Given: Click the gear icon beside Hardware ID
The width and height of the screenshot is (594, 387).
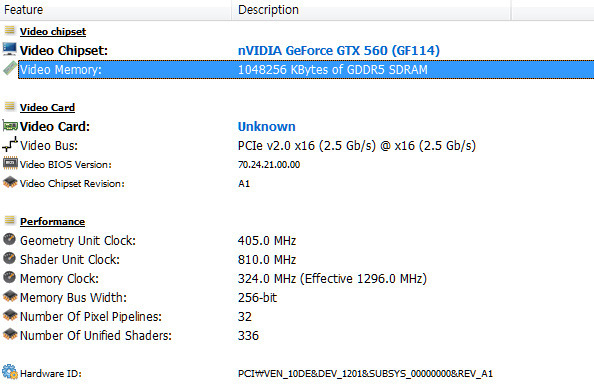Looking at the screenshot, I should [x=10, y=372].
